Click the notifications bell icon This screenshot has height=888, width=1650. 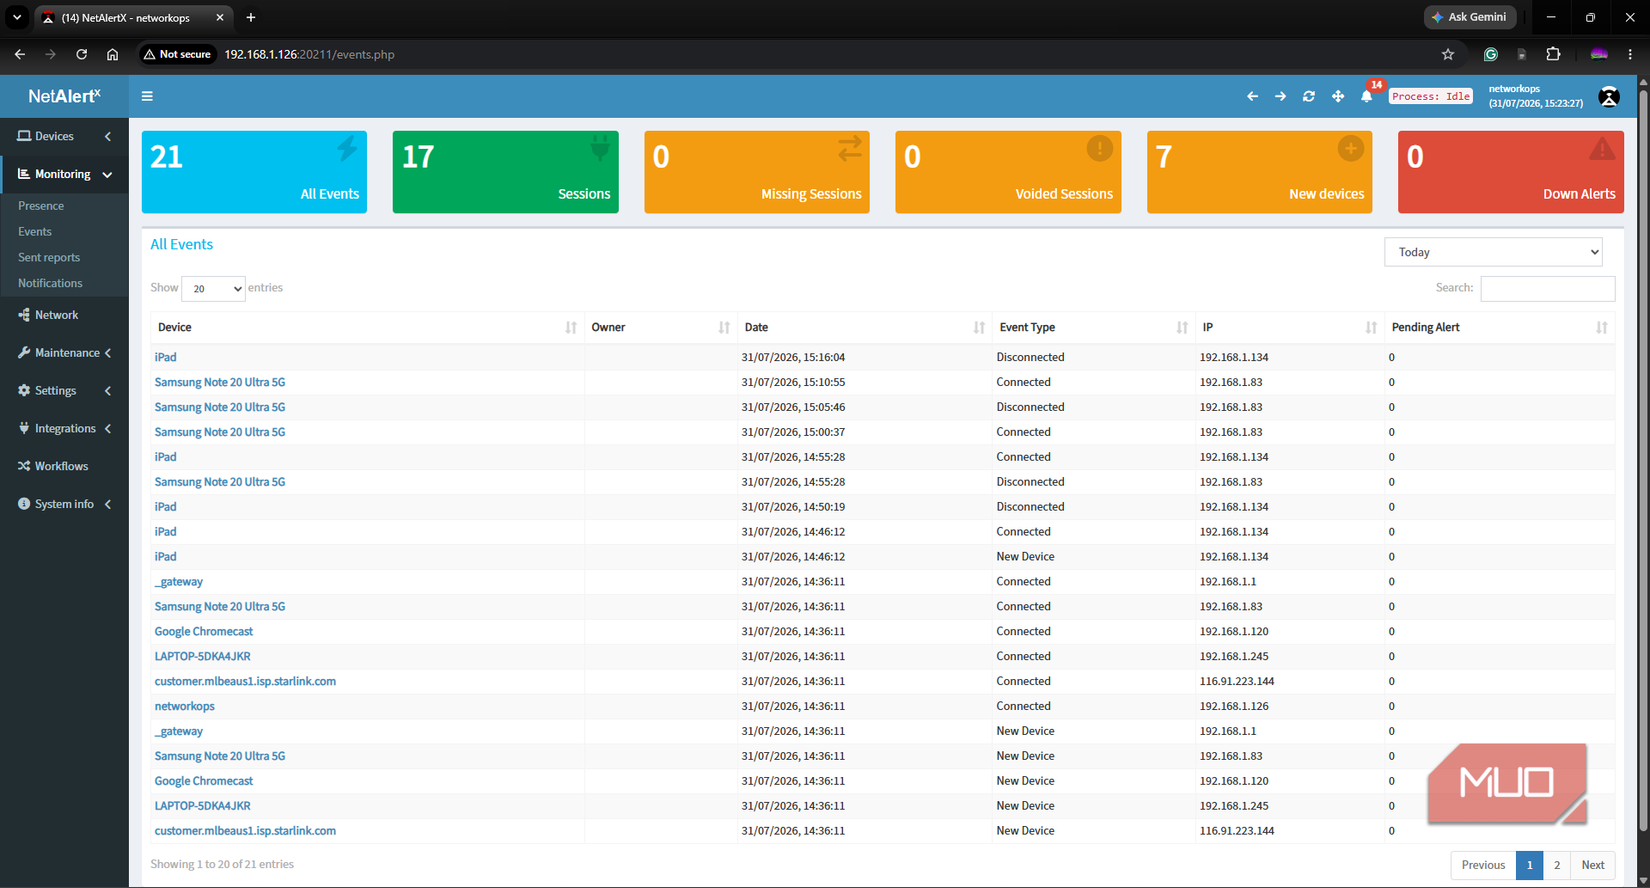click(x=1366, y=96)
